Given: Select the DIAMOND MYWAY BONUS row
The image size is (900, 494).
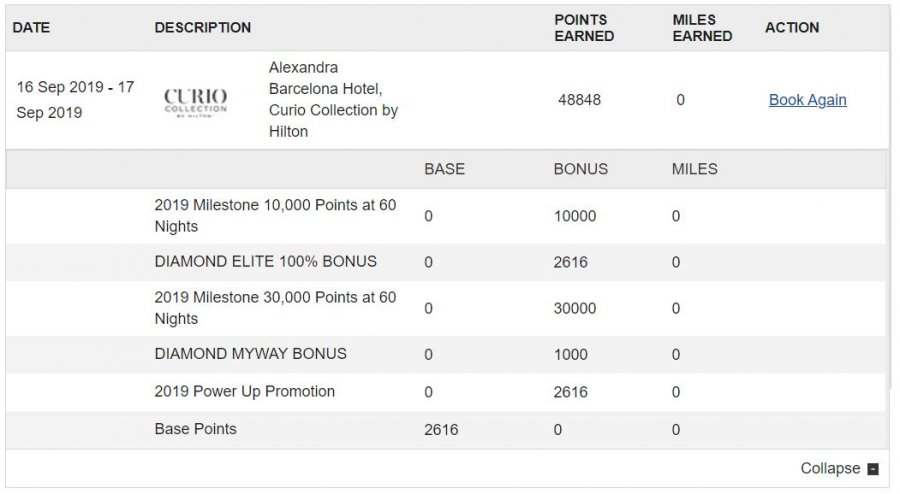Looking at the screenshot, I should [251, 354].
